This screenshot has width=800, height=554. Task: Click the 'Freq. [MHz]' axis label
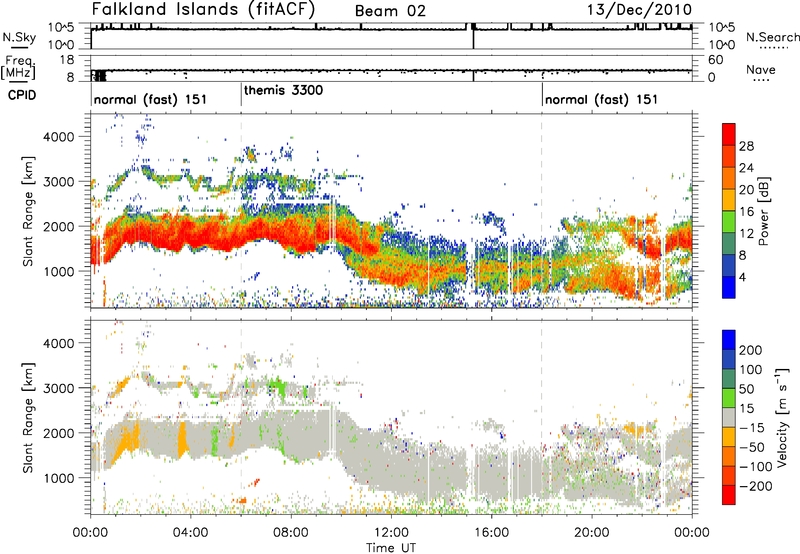pos(18,68)
